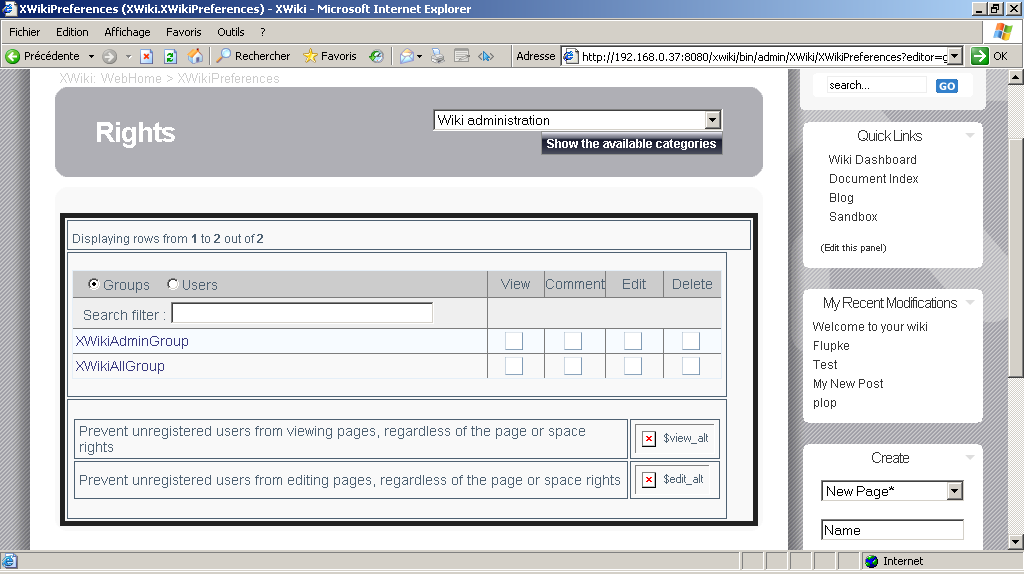This screenshot has width=1024, height=574.
Task: Click the forward navigation arrow icon
Action: (110, 57)
